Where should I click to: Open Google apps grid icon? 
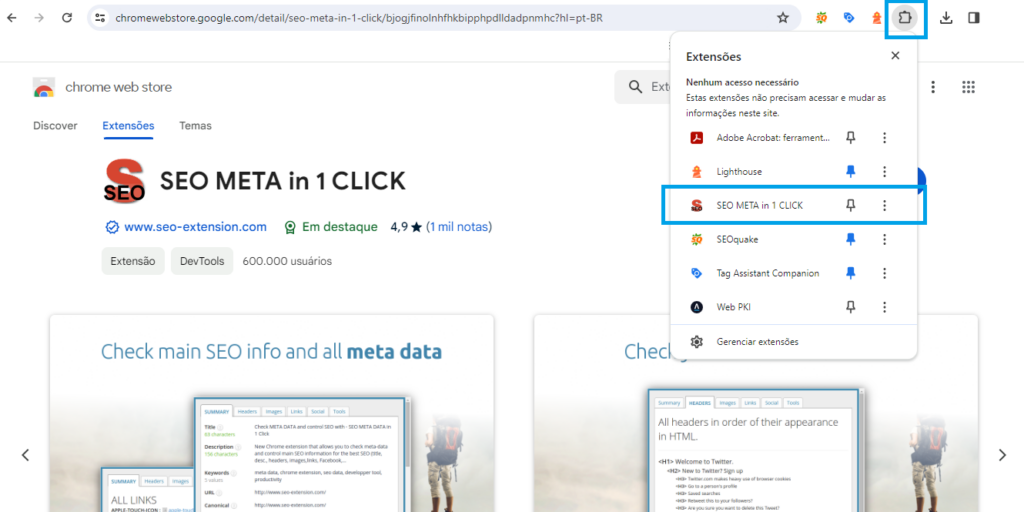[968, 87]
